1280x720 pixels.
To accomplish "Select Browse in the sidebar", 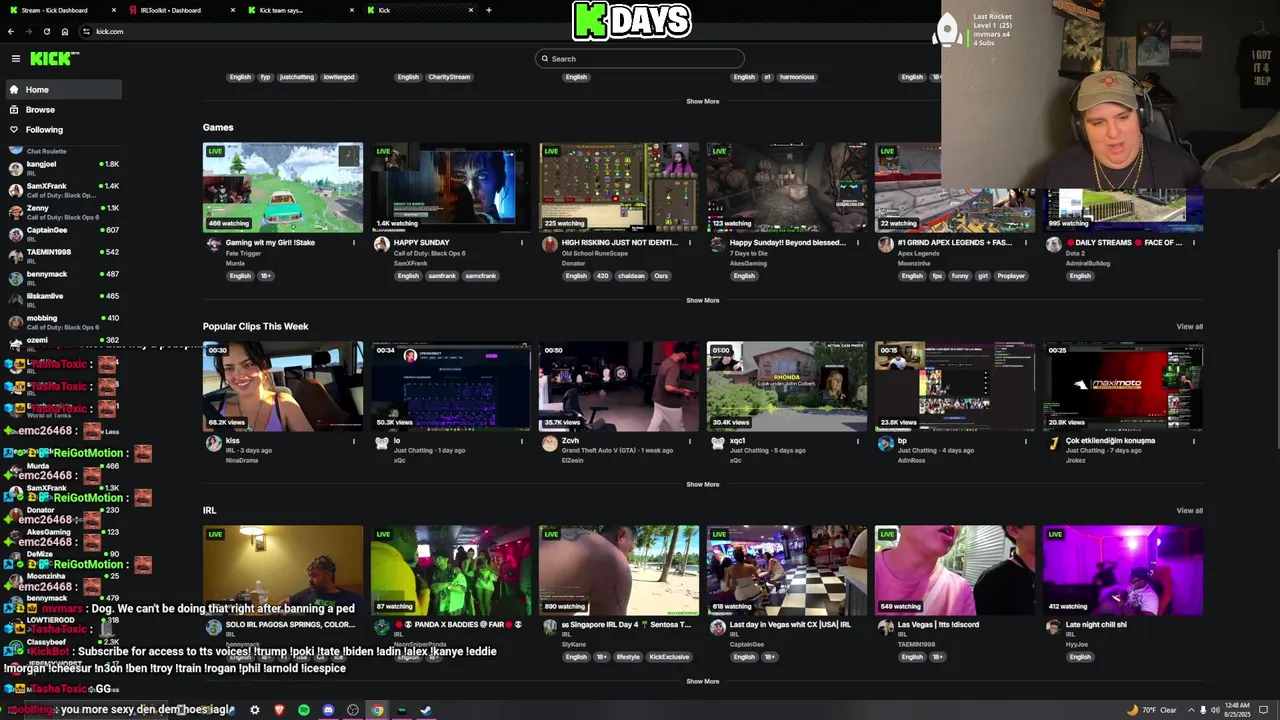I will coord(63,110).
